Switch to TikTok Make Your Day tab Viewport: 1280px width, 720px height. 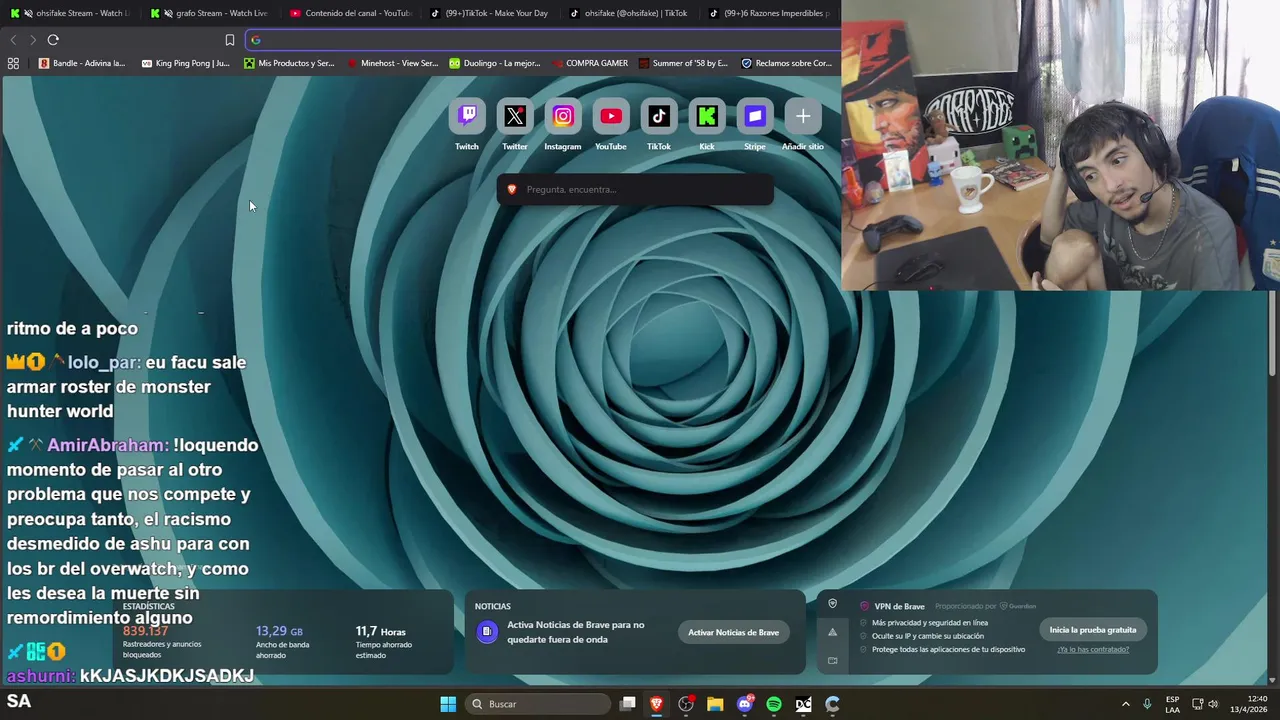[491, 13]
